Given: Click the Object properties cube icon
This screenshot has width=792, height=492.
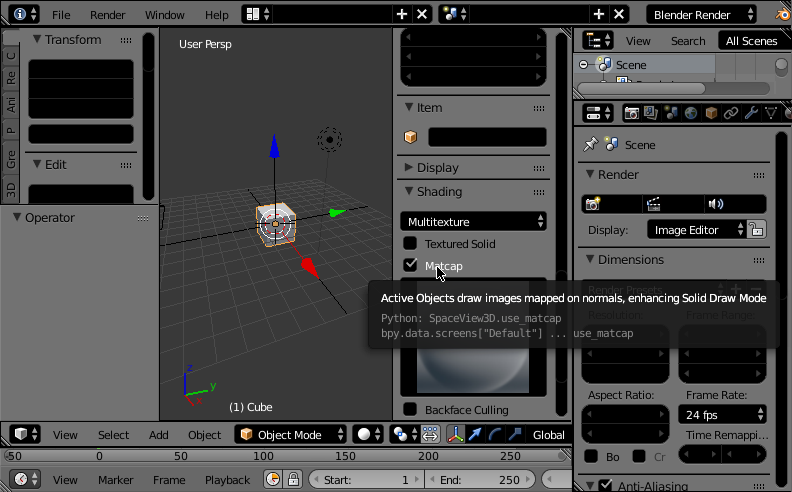Looking at the screenshot, I should coord(711,113).
